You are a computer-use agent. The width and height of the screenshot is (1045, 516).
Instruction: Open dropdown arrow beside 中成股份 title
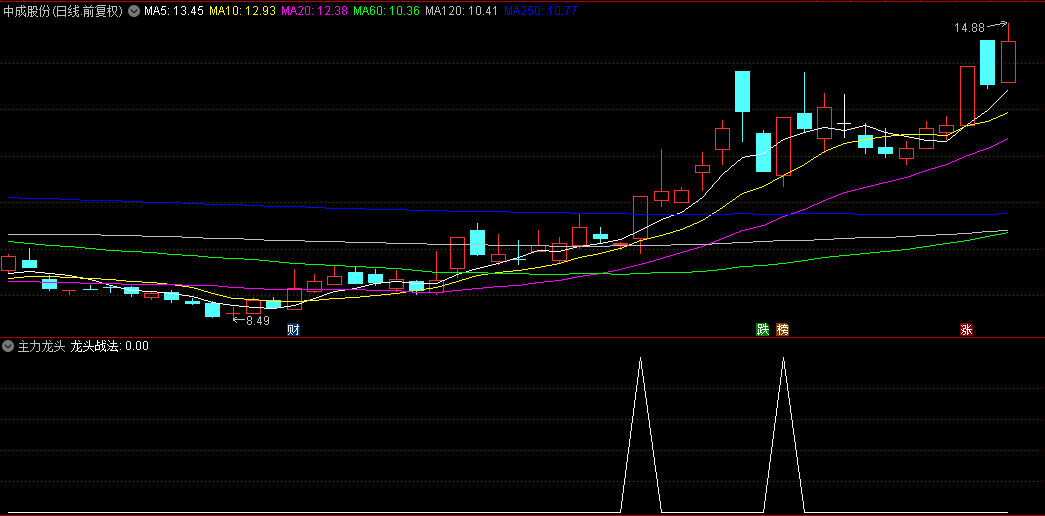click(x=133, y=11)
